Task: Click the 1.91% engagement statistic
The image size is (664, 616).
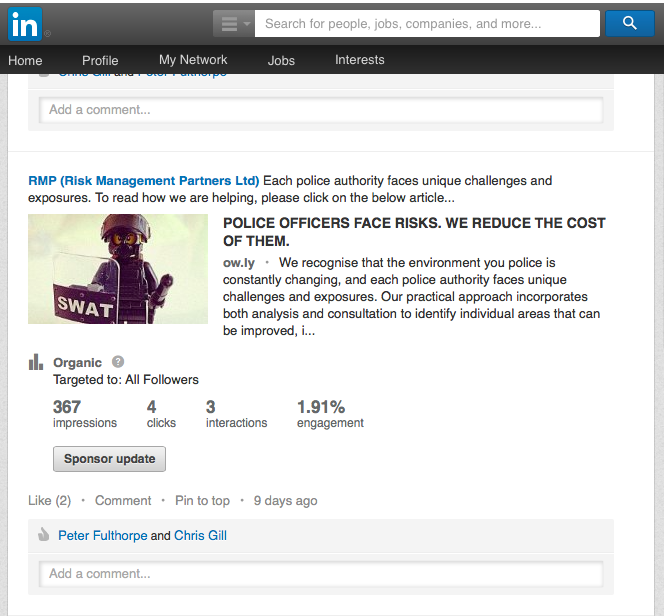Action: click(330, 414)
